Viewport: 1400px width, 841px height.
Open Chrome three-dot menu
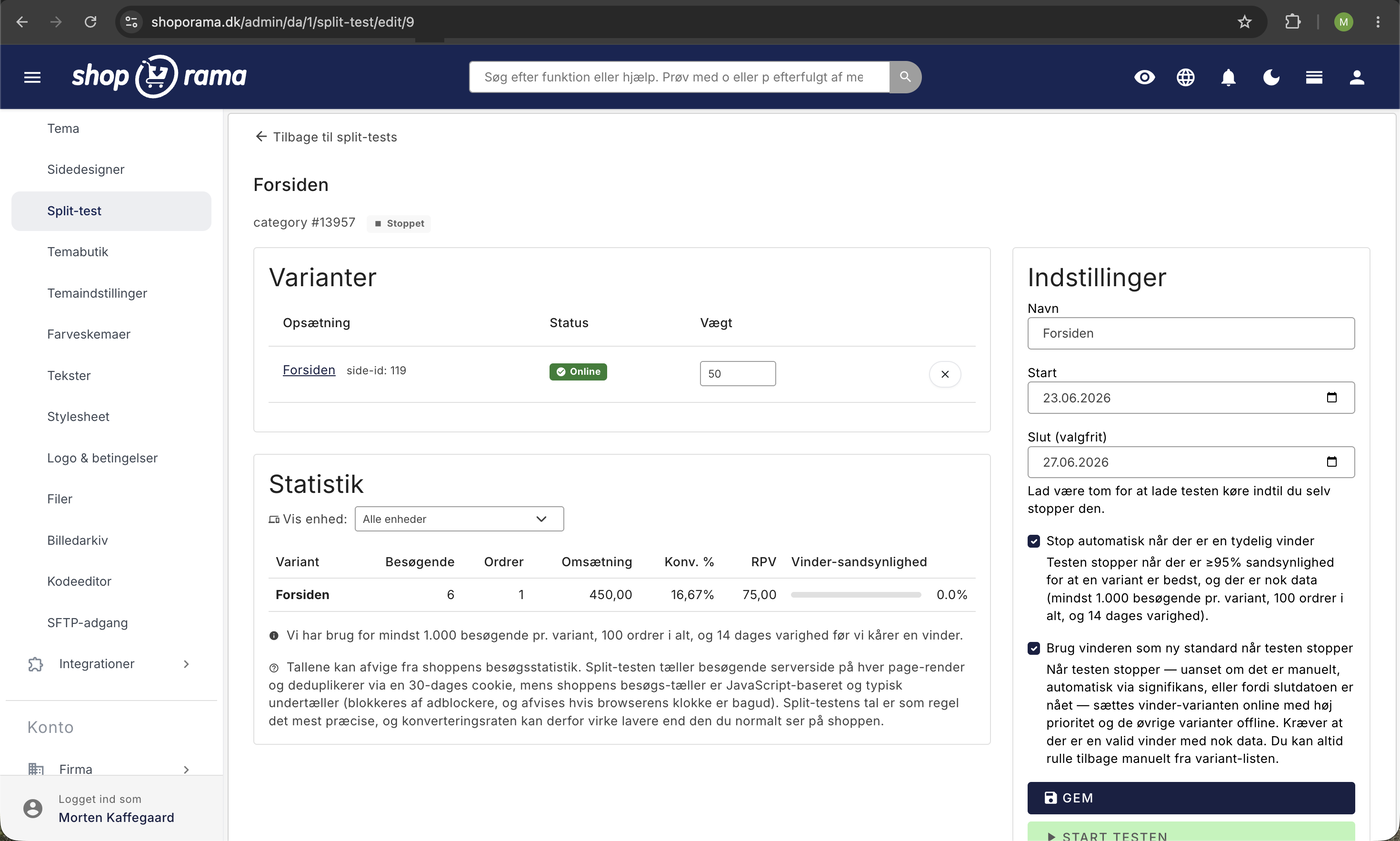pos(1378,21)
